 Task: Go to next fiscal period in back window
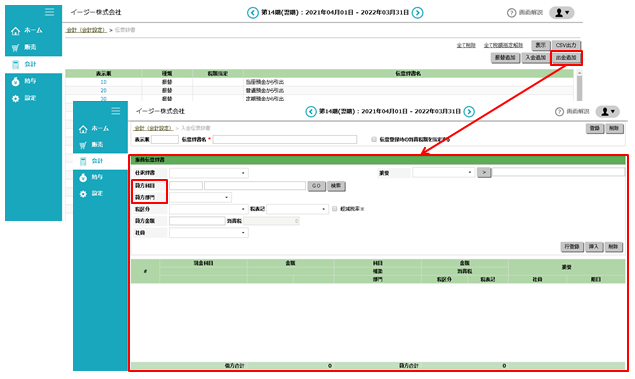(x=418, y=13)
